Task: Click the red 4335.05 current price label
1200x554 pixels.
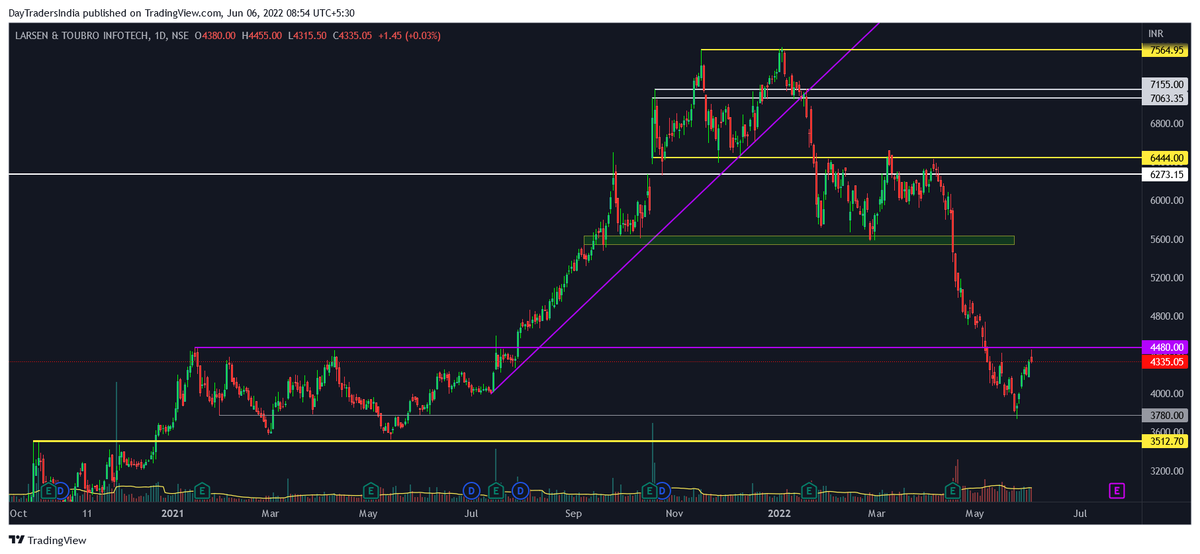Action: 1166,361
